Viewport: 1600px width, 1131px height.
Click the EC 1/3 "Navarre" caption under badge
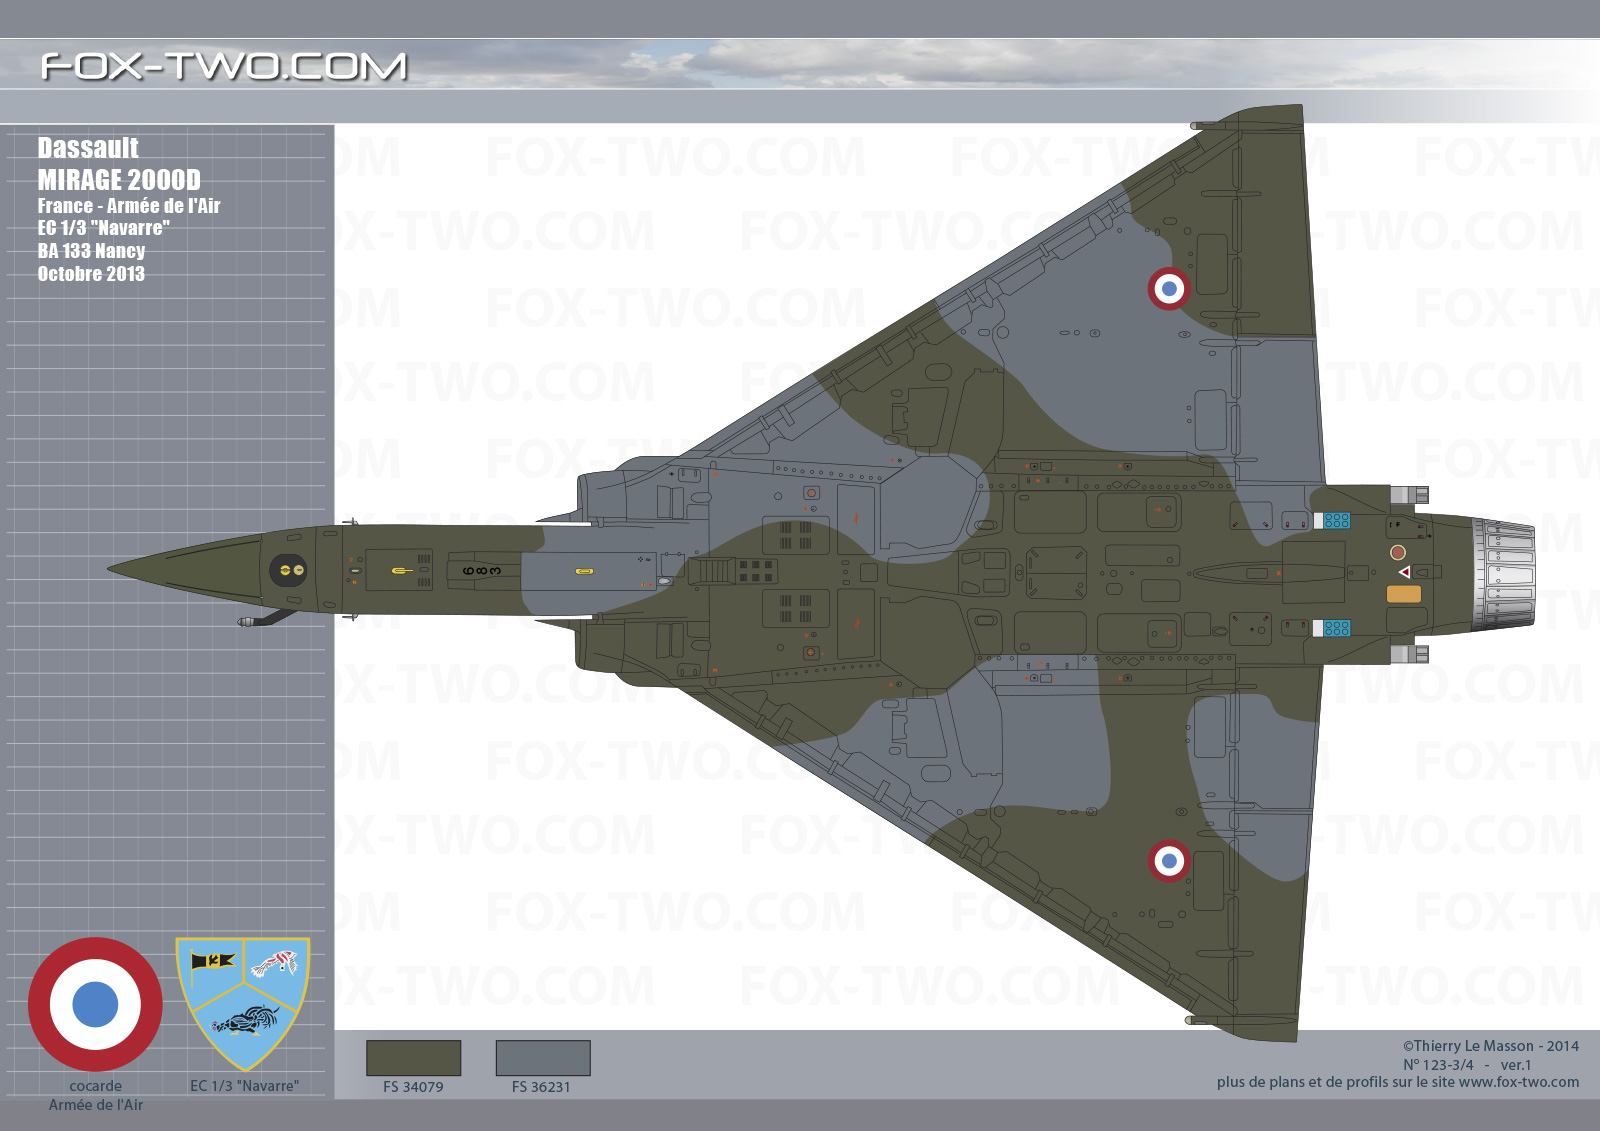tap(244, 1086)
